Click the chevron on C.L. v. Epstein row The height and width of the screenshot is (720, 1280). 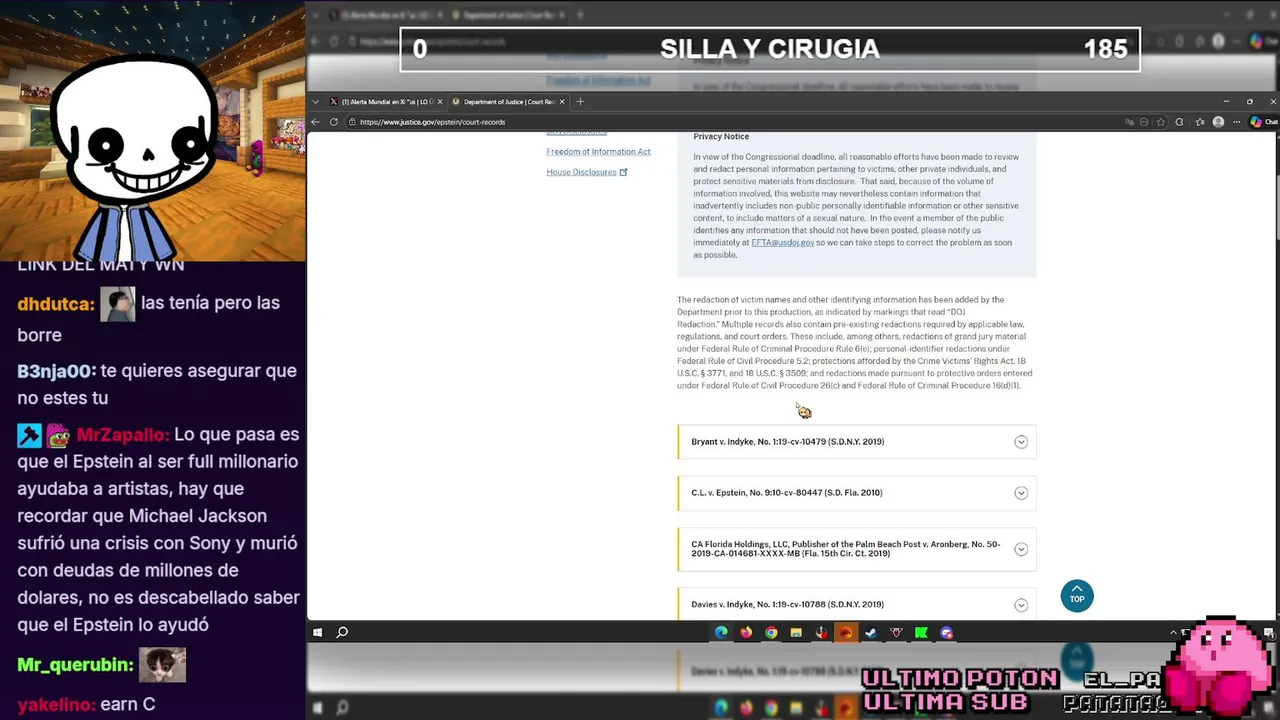coord(1021,493)
